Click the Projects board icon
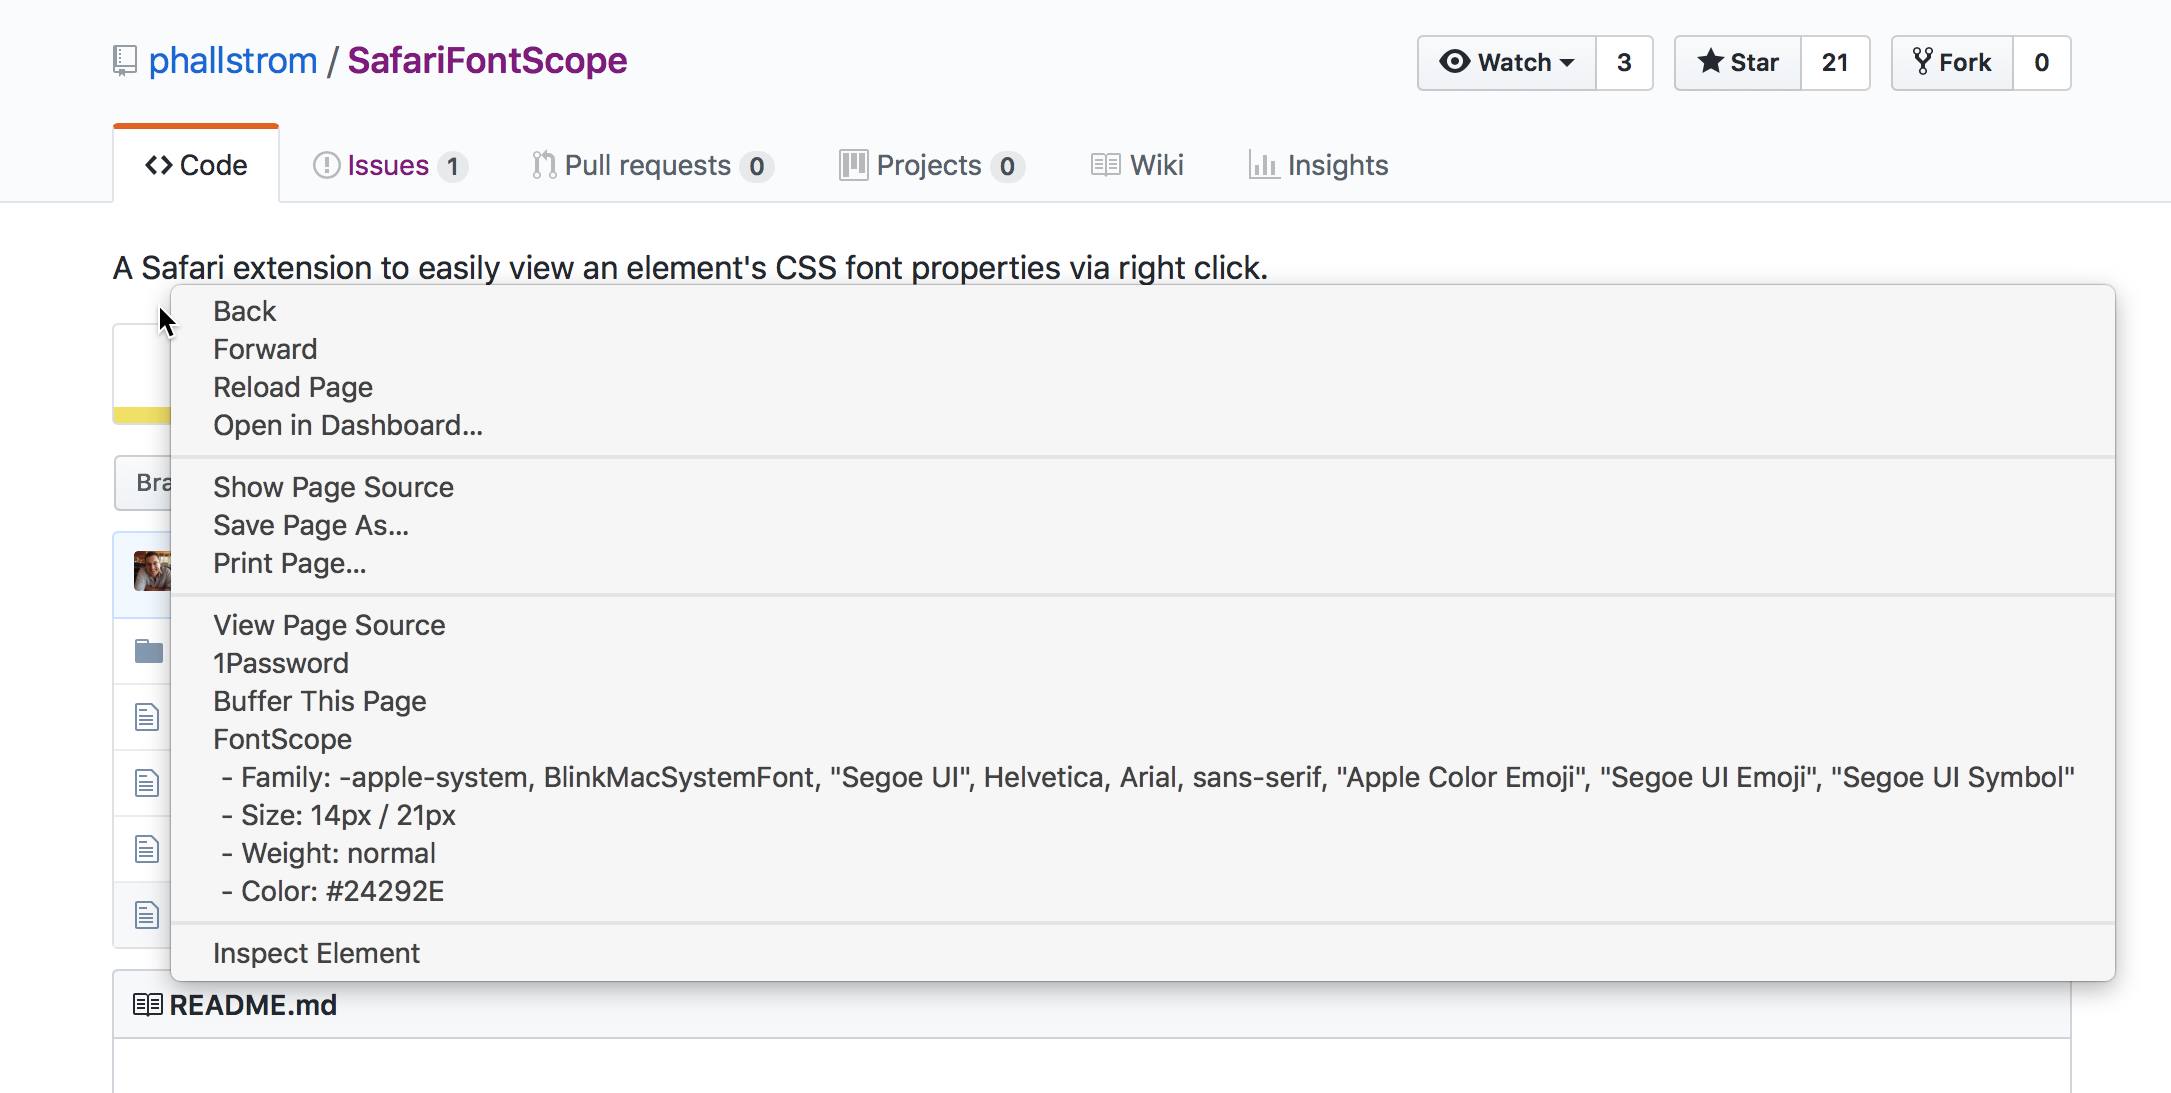 coord(853,165)
